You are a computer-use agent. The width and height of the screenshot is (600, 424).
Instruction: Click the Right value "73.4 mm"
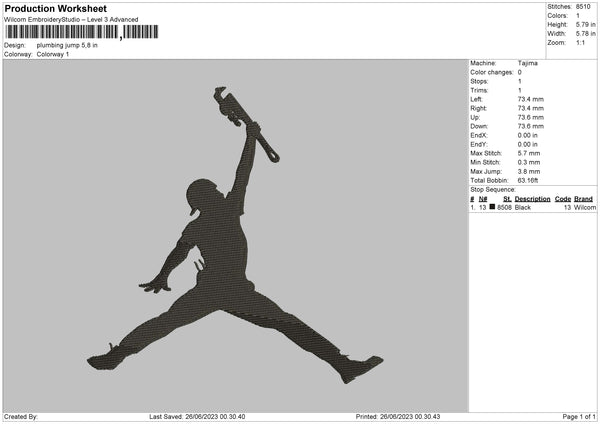[x=531, y=108]
